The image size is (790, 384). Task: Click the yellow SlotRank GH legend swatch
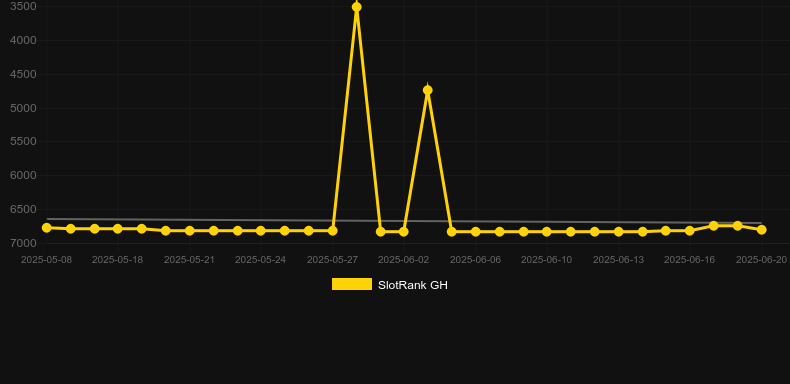(x=352, y=284)
